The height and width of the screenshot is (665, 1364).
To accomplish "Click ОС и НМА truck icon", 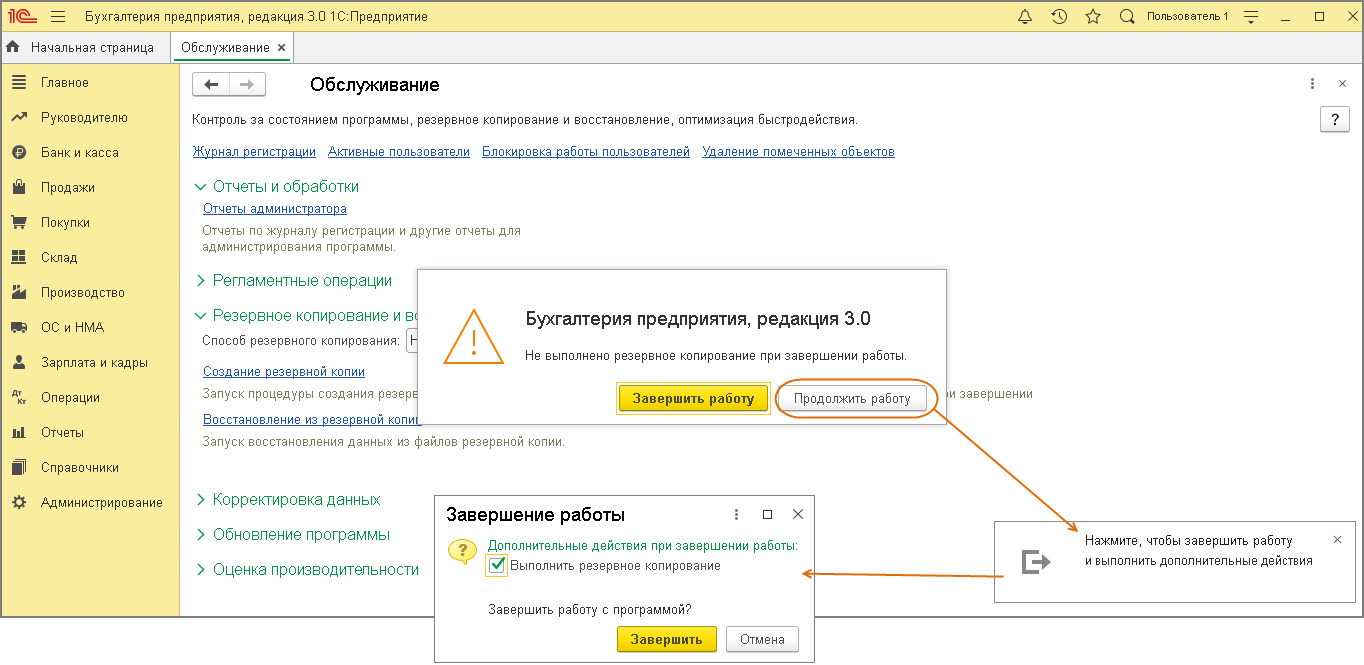I will tap(19, 328).
